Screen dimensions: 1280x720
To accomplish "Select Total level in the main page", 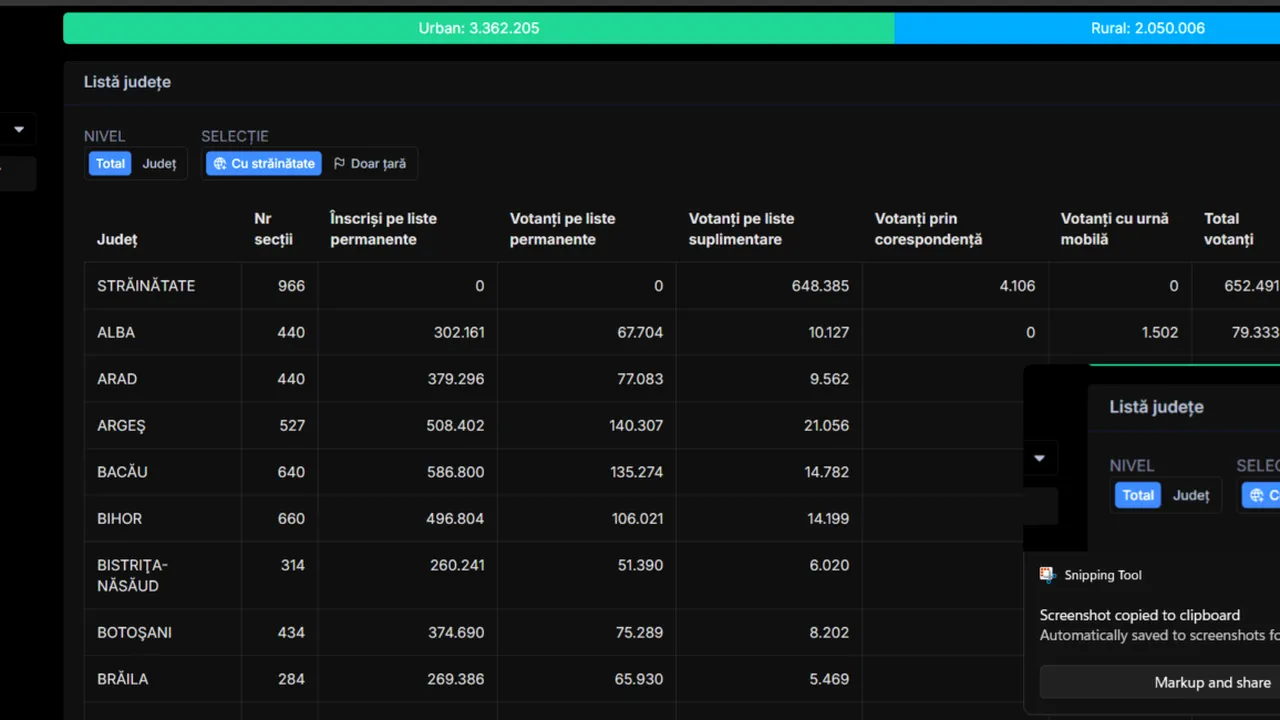I will tap(110, 164).
